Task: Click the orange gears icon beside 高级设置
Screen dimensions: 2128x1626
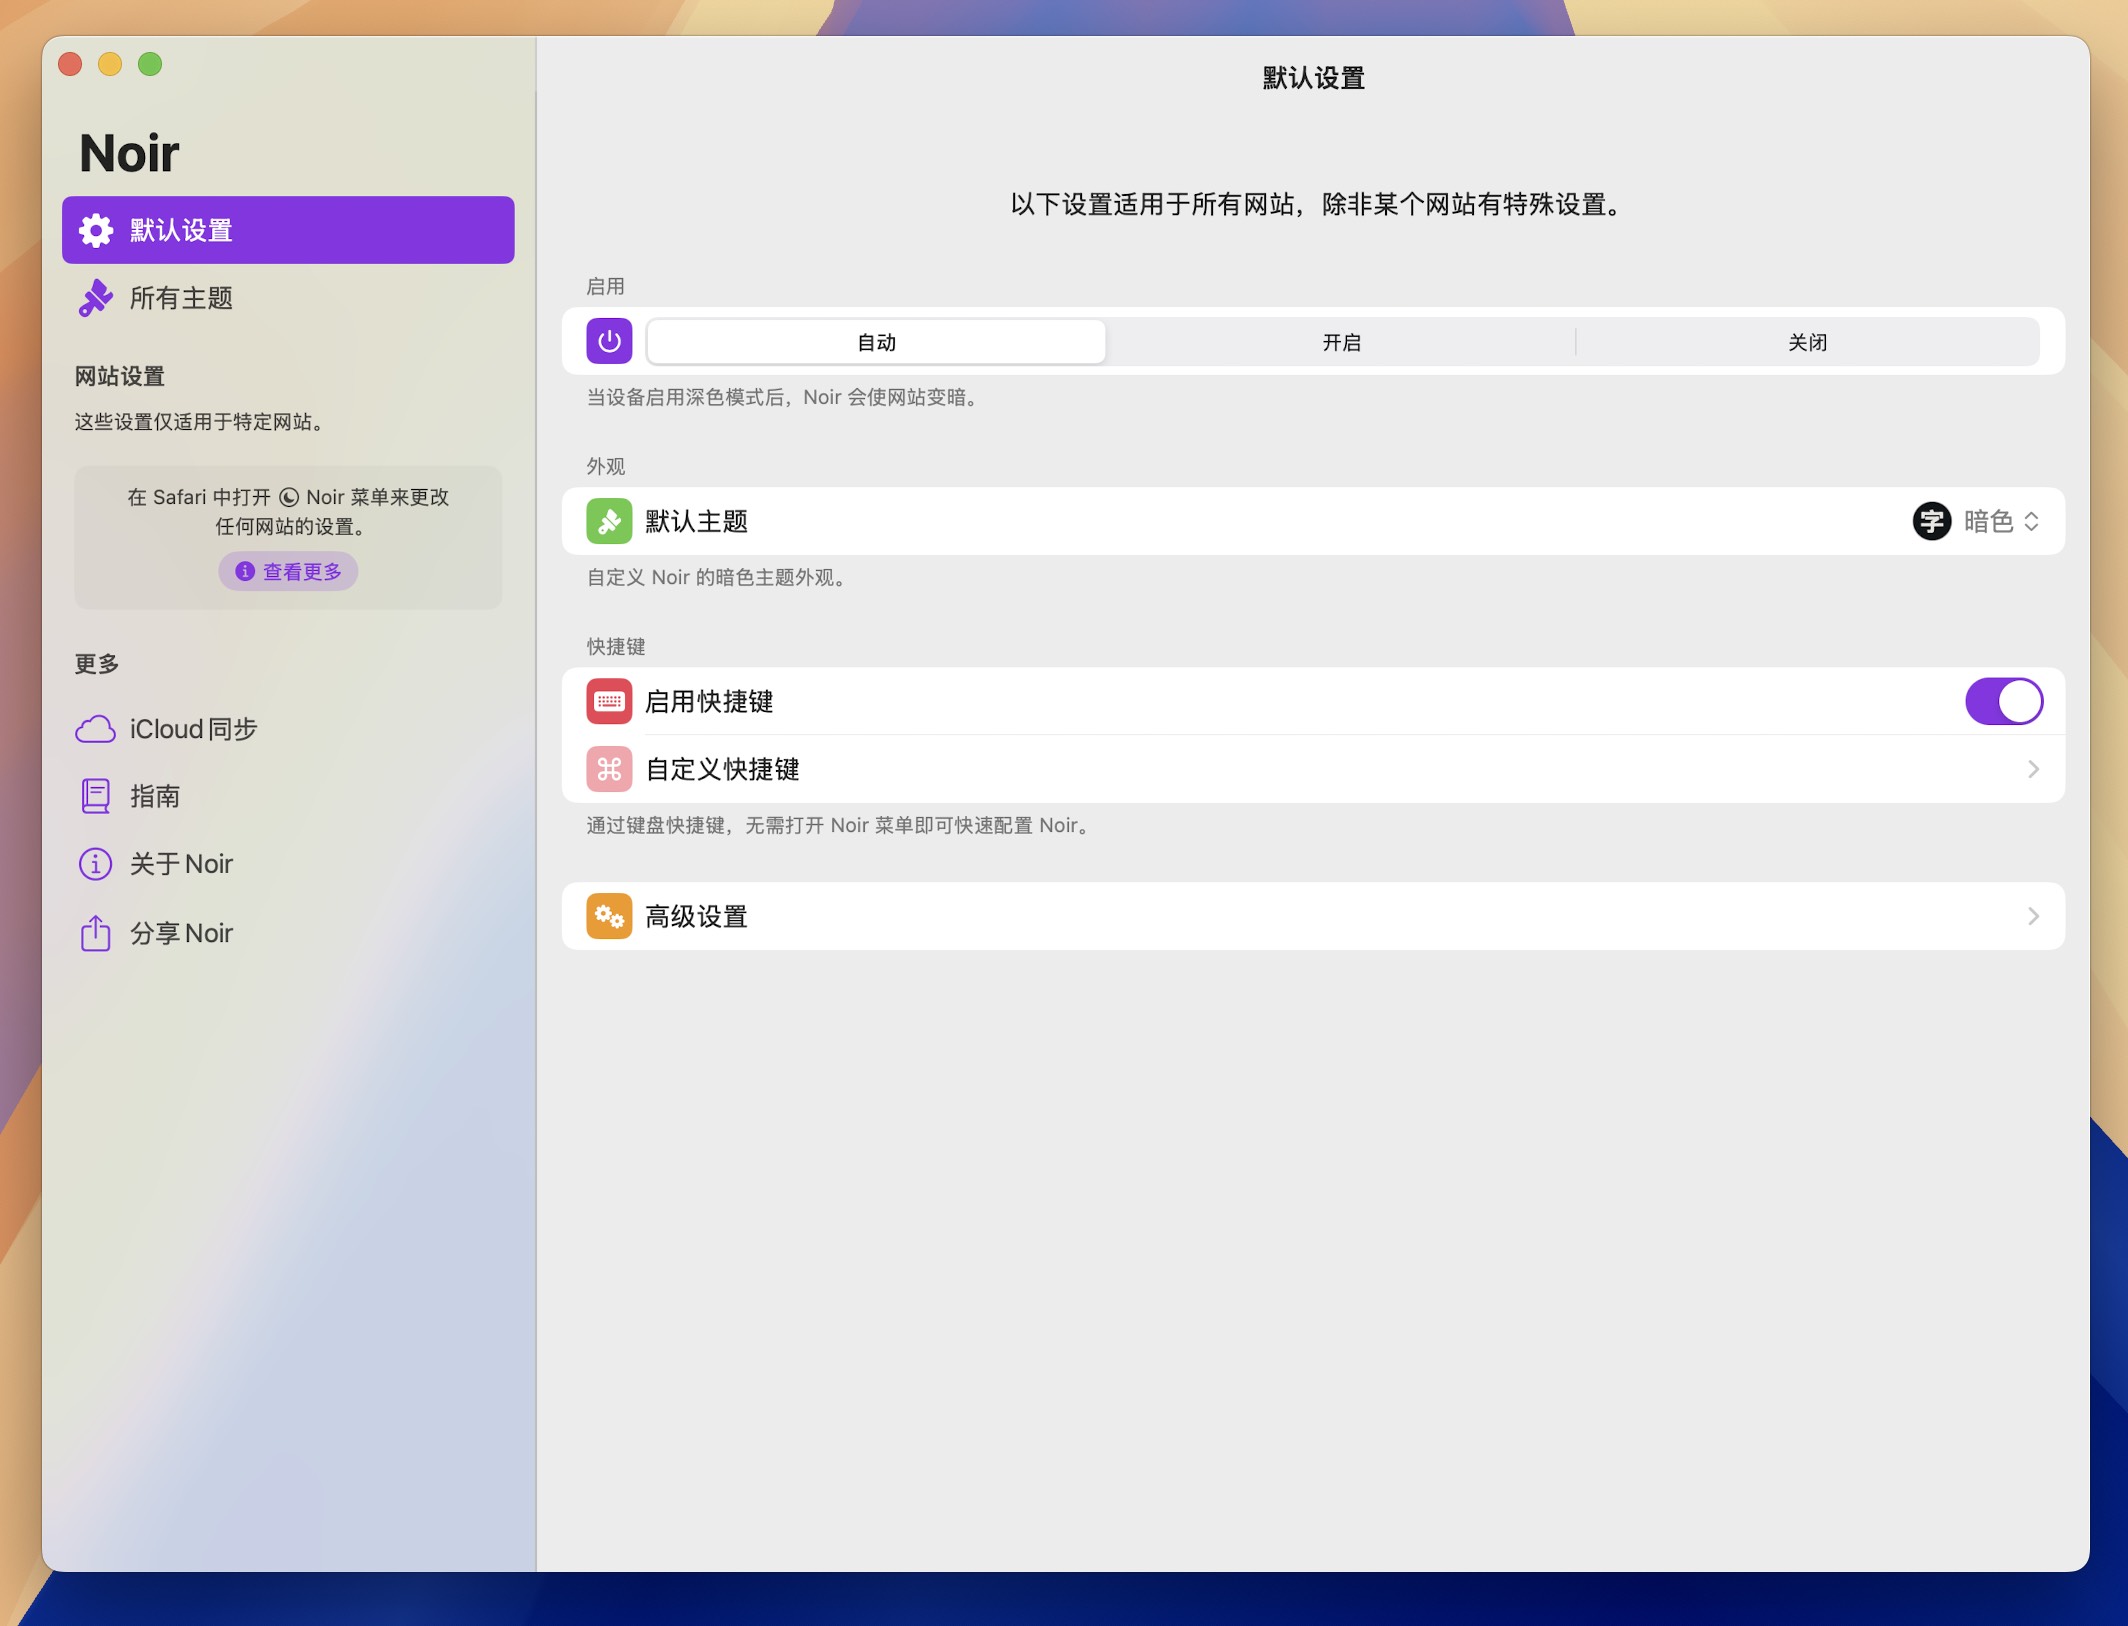Action: click(x=608, y=916)
